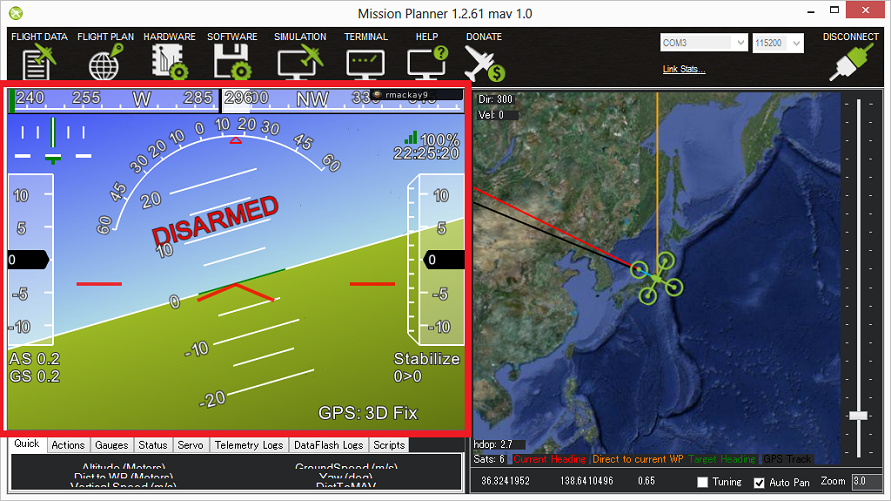The height and width of the screenshot is (501, 891).
Task: Open the Terminal console icon
Action: pyautogui.click(x=365, y=64)
